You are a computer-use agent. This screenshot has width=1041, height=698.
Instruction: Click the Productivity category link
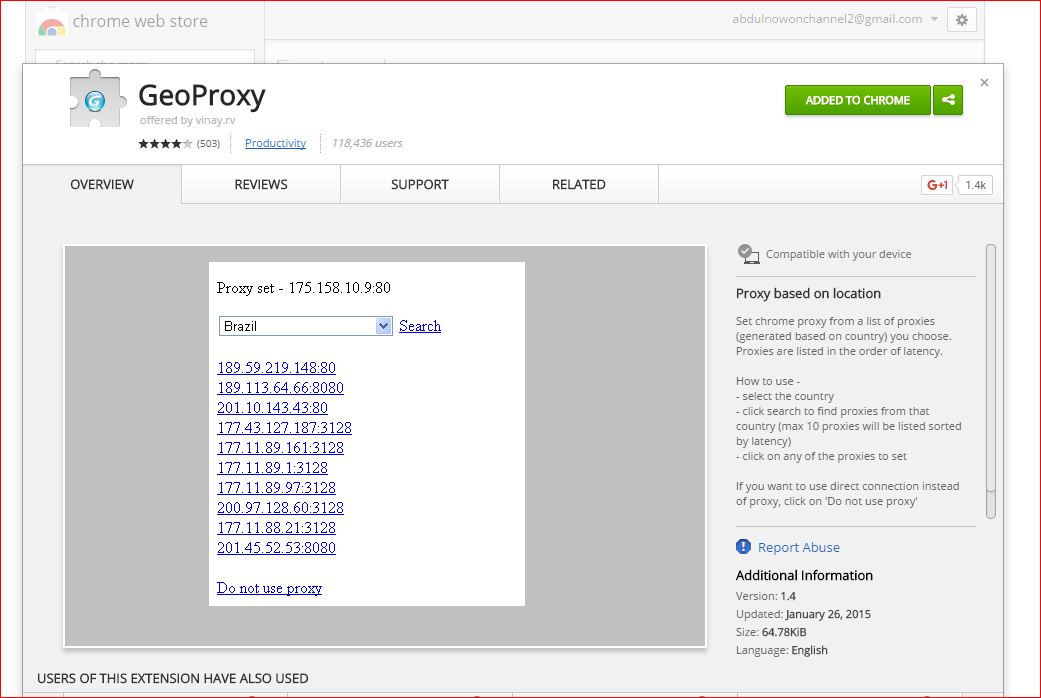[x=276, y=143]
